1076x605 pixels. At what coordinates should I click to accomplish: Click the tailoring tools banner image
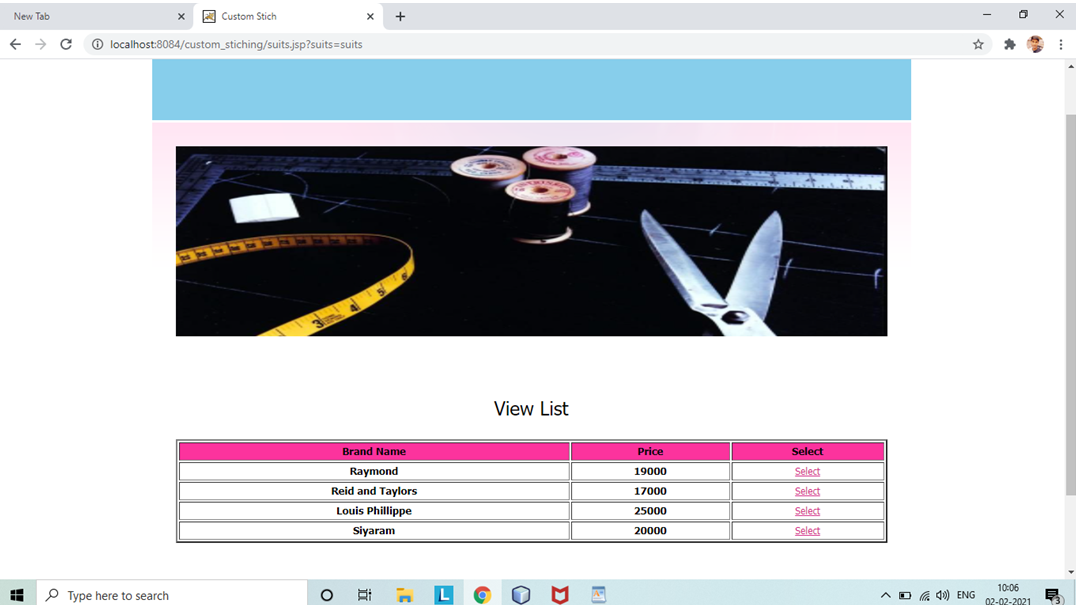point(531,241)
